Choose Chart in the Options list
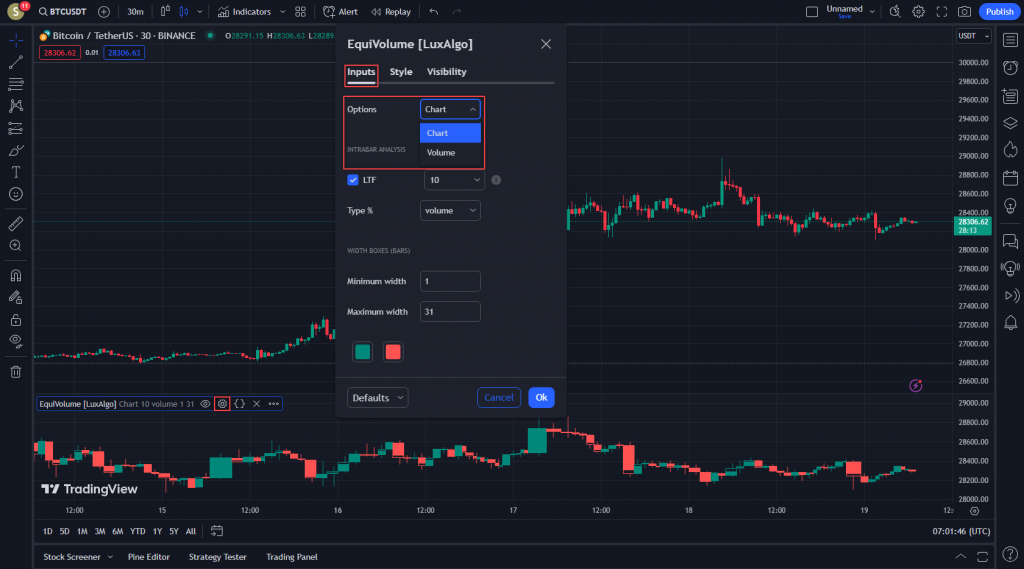1024x569 pixels. pos(450,133)
